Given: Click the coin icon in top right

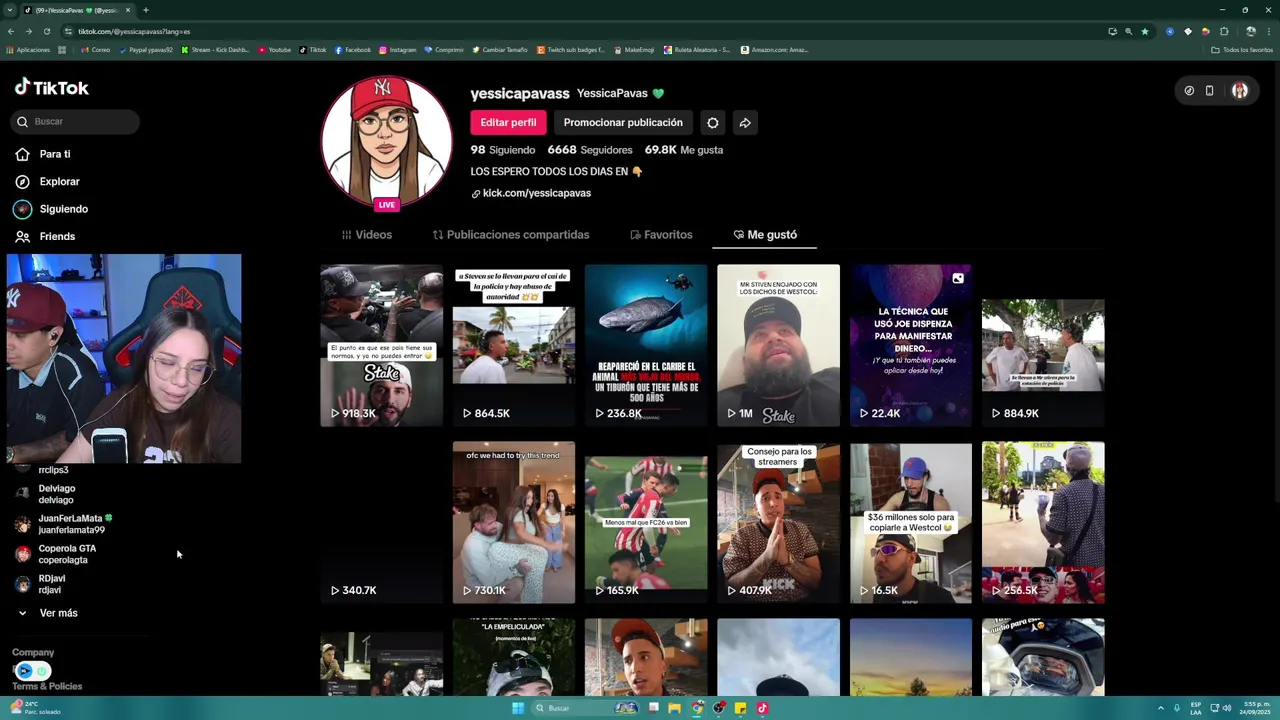Looking at the screenshot, I should click(x=1189, y=91).
